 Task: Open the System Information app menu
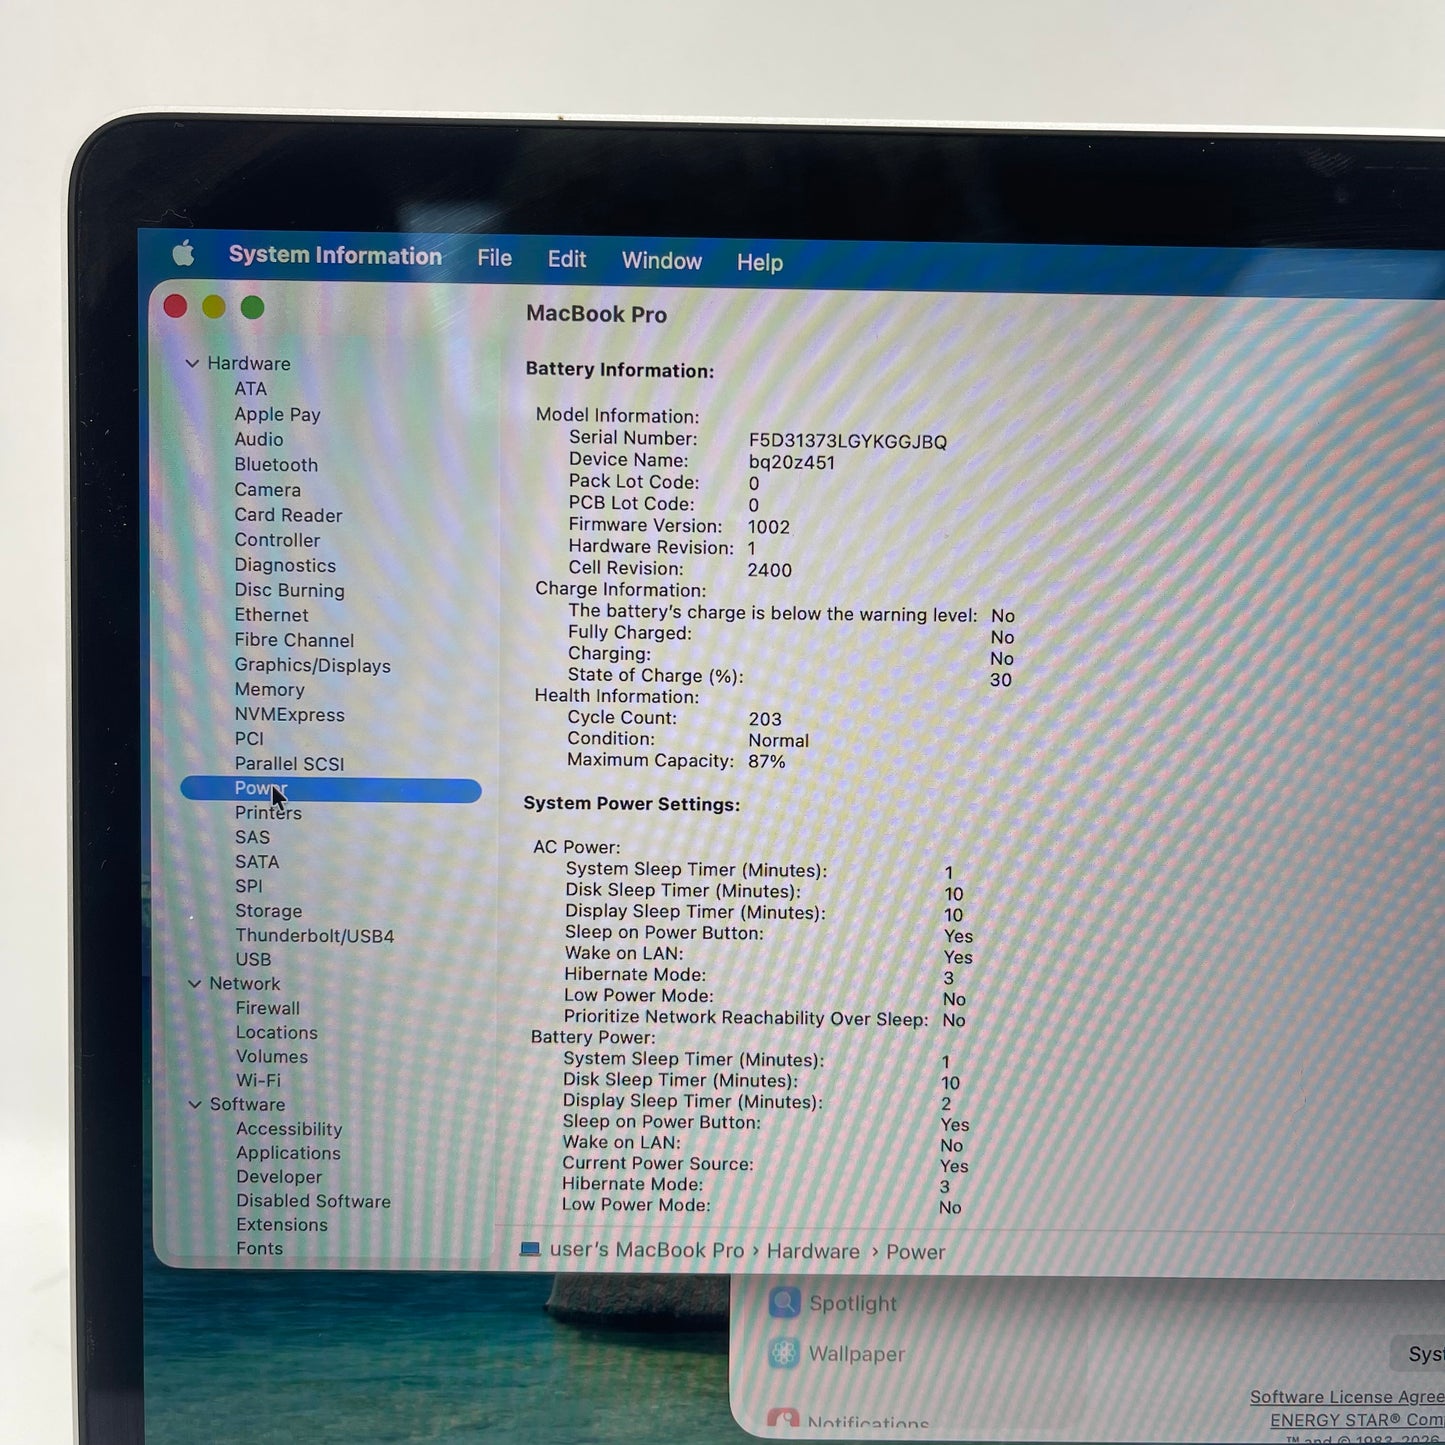point(335,256)
